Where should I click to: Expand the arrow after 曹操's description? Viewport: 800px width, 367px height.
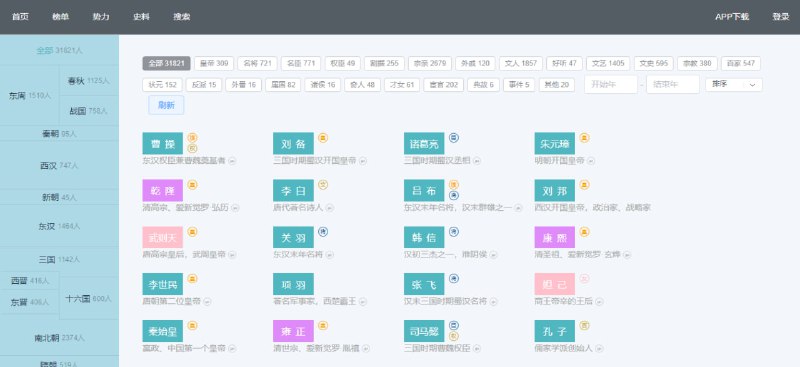pyautogui.click(x=232, y=161)
